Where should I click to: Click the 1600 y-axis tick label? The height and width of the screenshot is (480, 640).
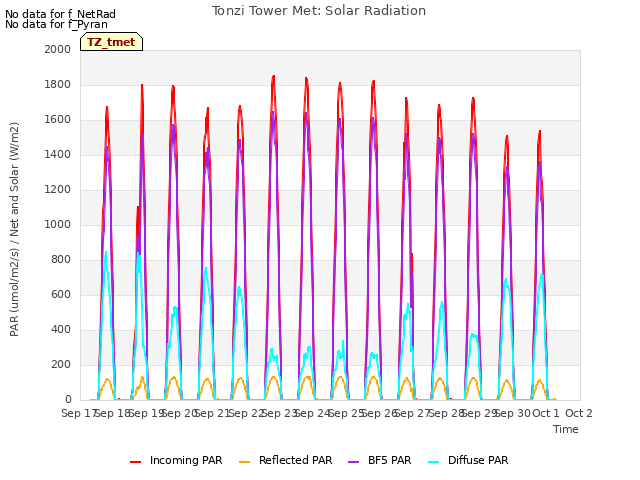pos(58,120)
